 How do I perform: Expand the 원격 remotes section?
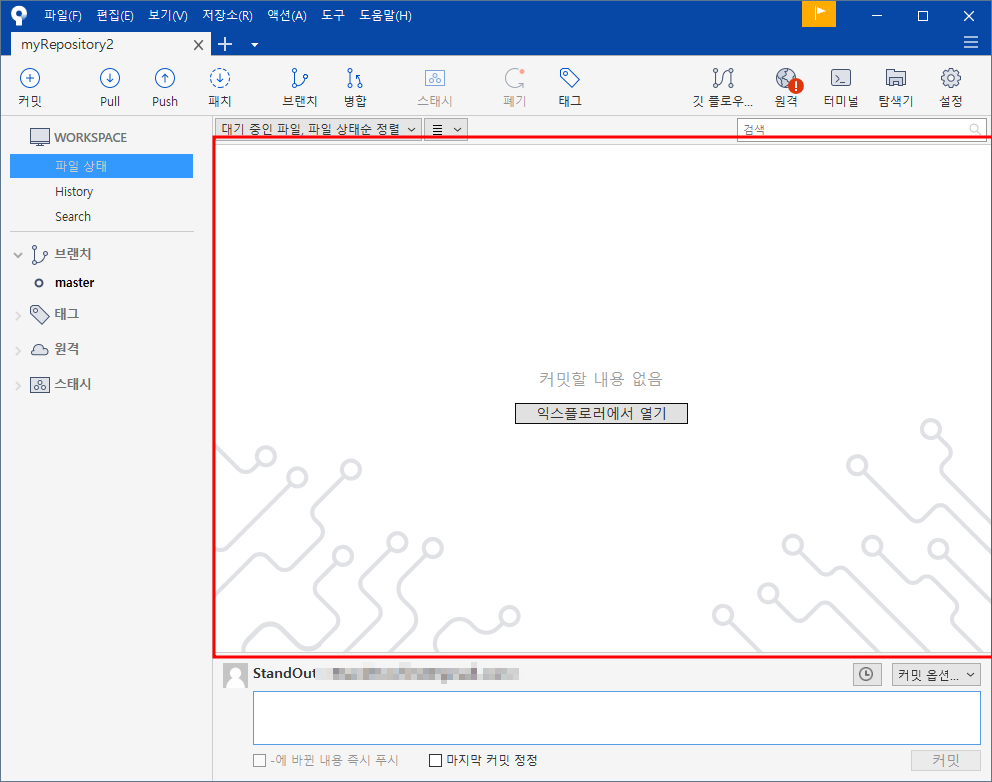tap(18, 351)
